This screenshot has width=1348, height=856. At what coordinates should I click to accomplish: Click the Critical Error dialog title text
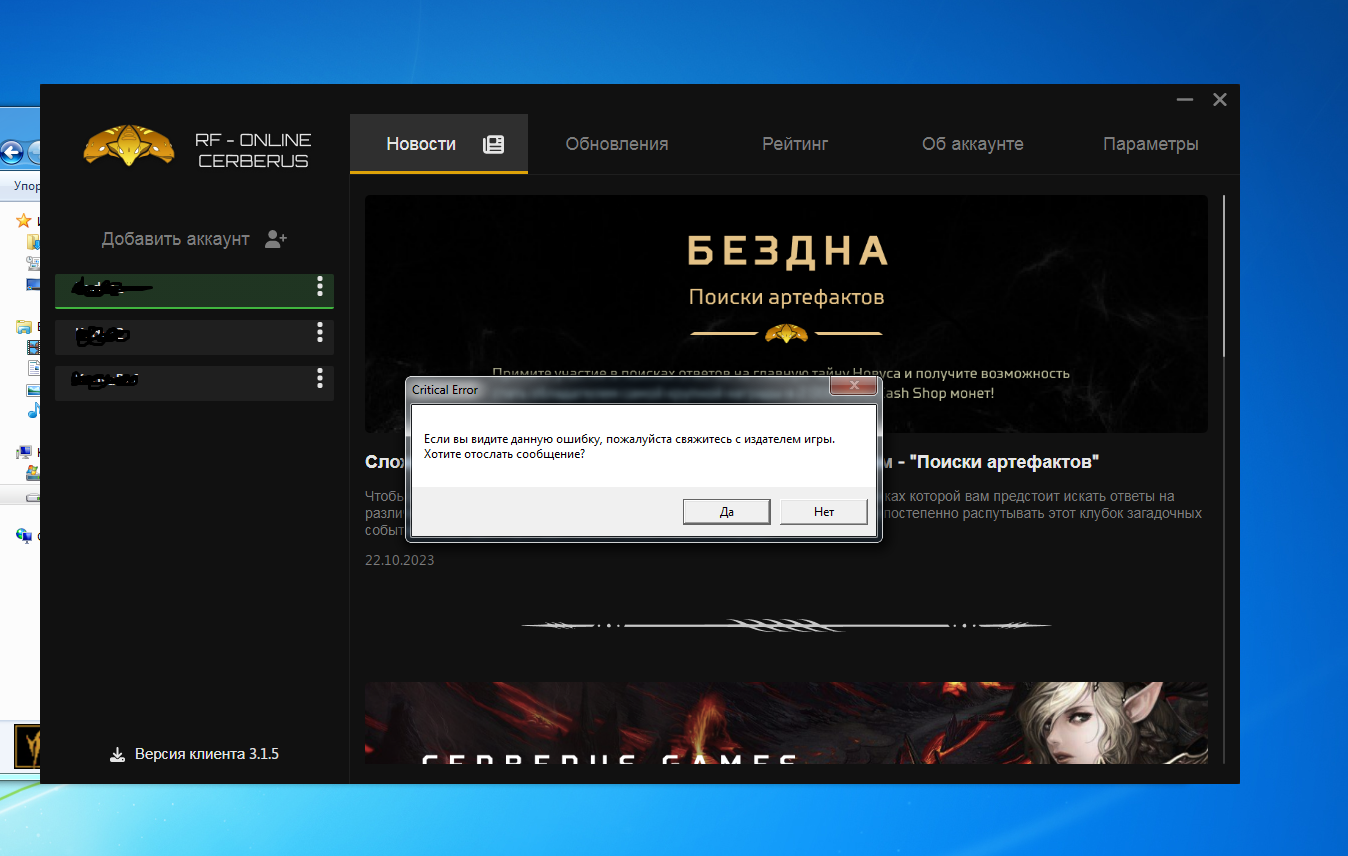445,390
